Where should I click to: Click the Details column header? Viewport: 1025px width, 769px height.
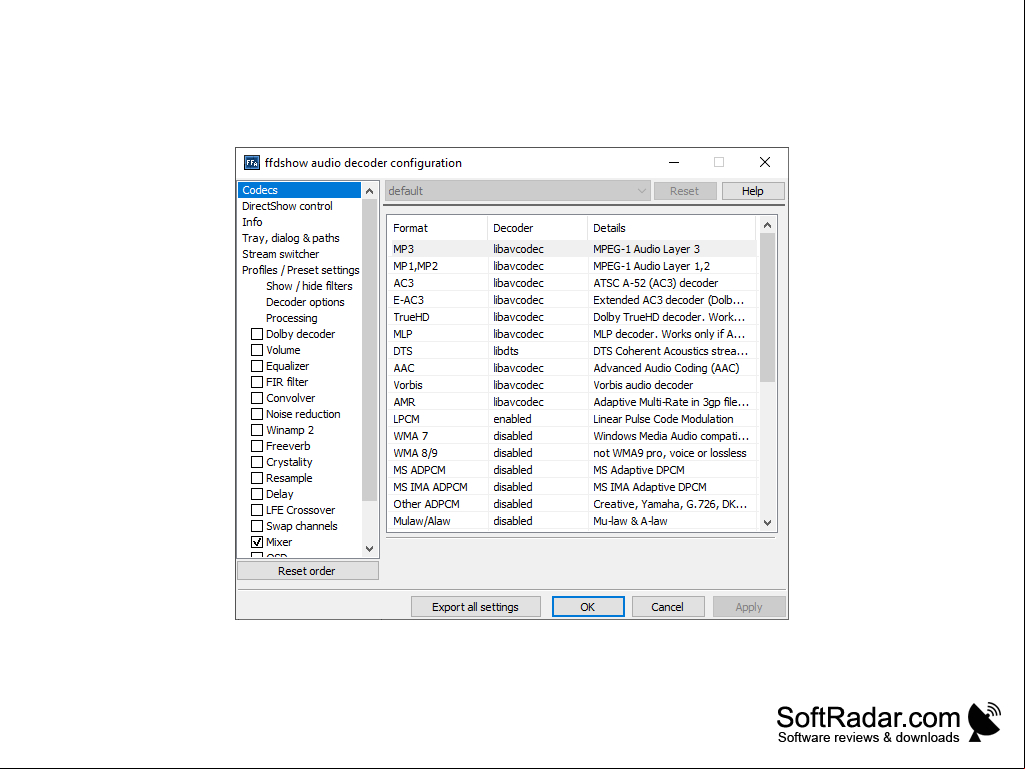click(671, 228)
